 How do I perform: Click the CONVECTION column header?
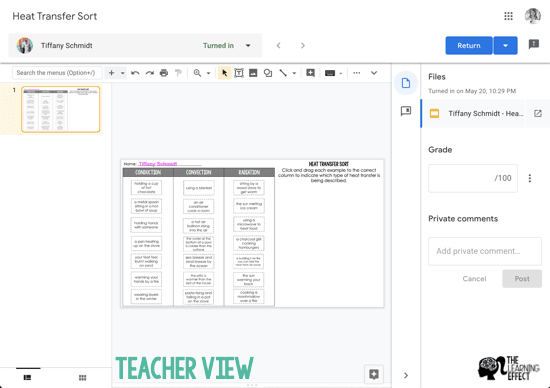[x=199, y=172]
